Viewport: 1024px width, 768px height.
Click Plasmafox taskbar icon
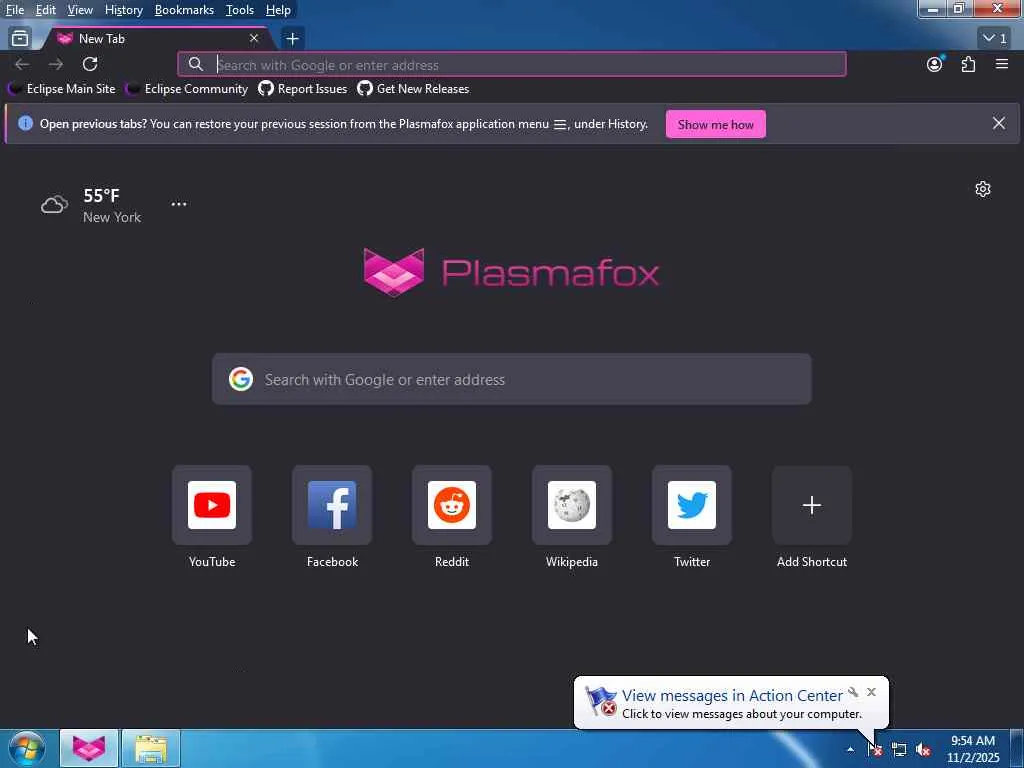pyautogui.click(x=89, y=748)
